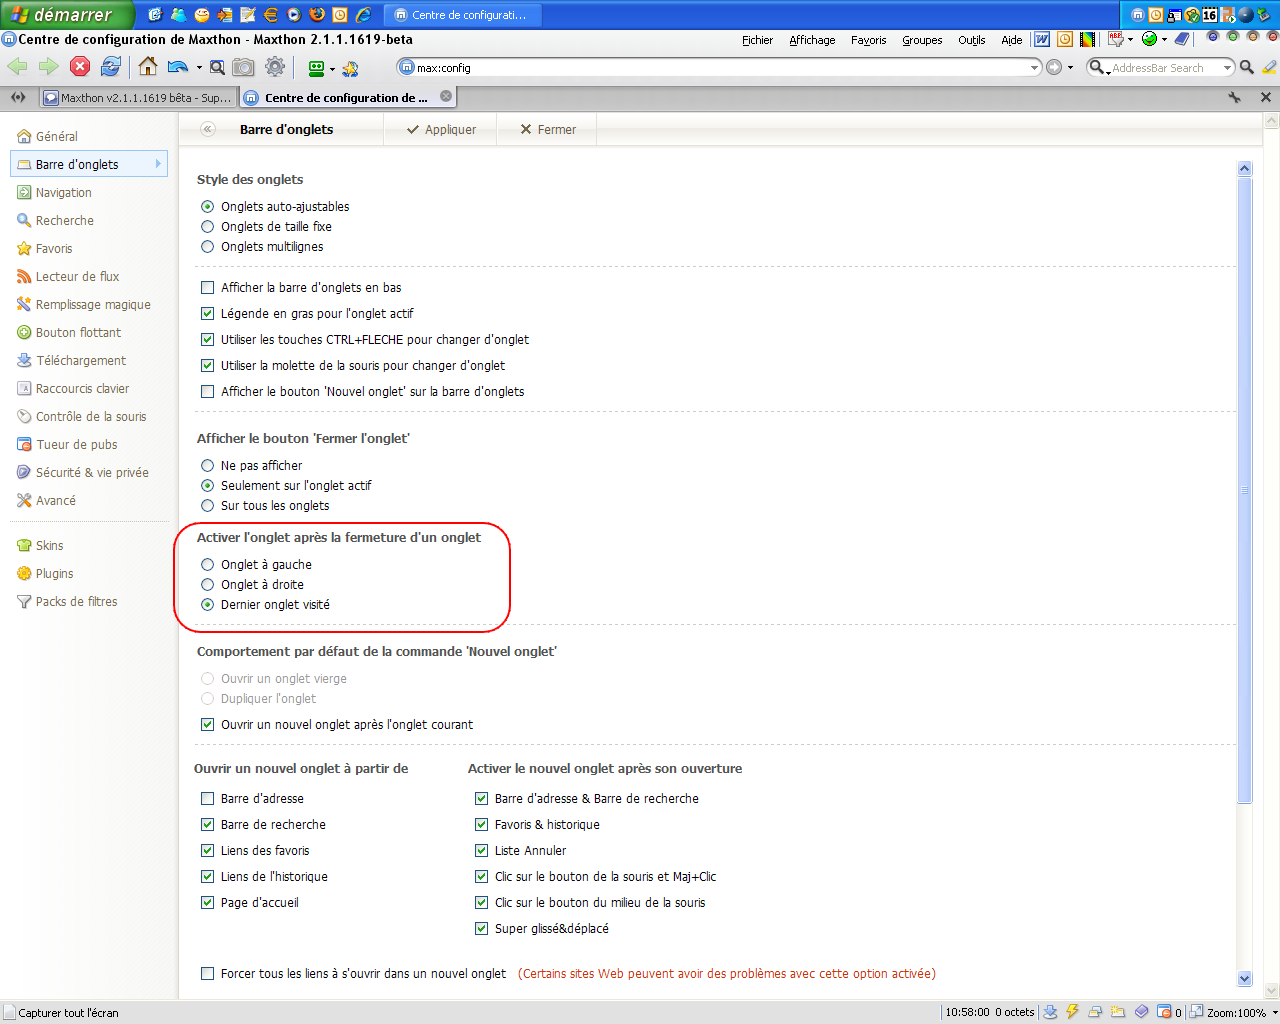This screenshot has height=1024, width=1280.
Task: Click the green robot face toolbar icon
Action: 316,68
